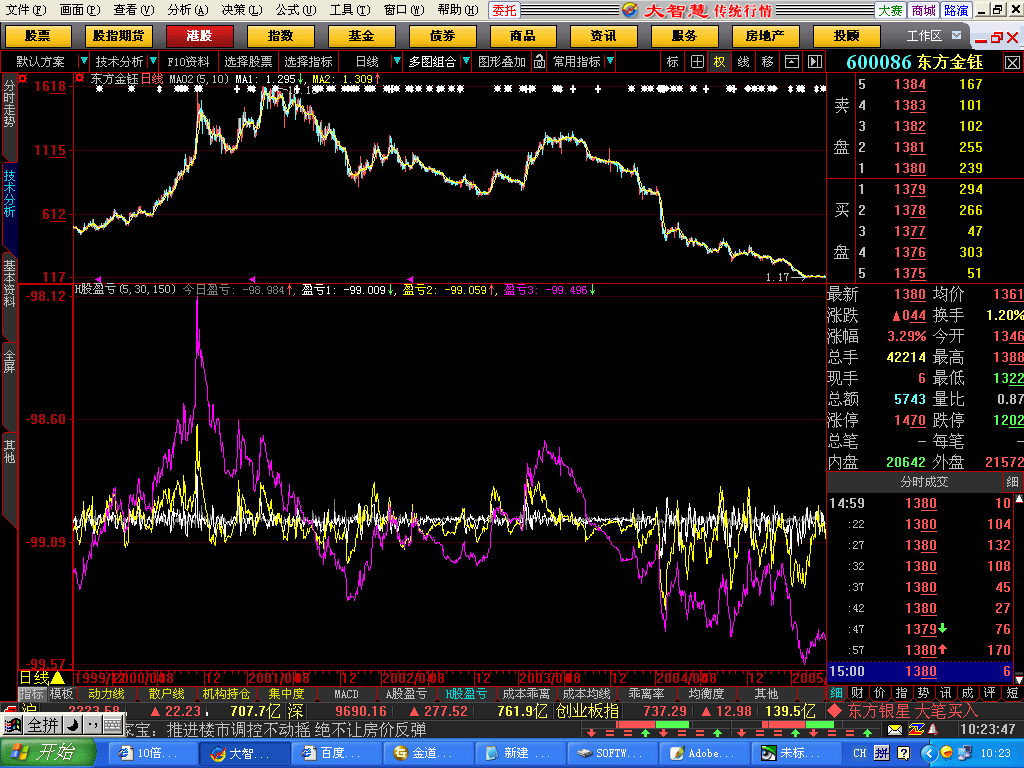Click the 细 detail tab at bottom right
1024x768 pixels.
point(837,693)
